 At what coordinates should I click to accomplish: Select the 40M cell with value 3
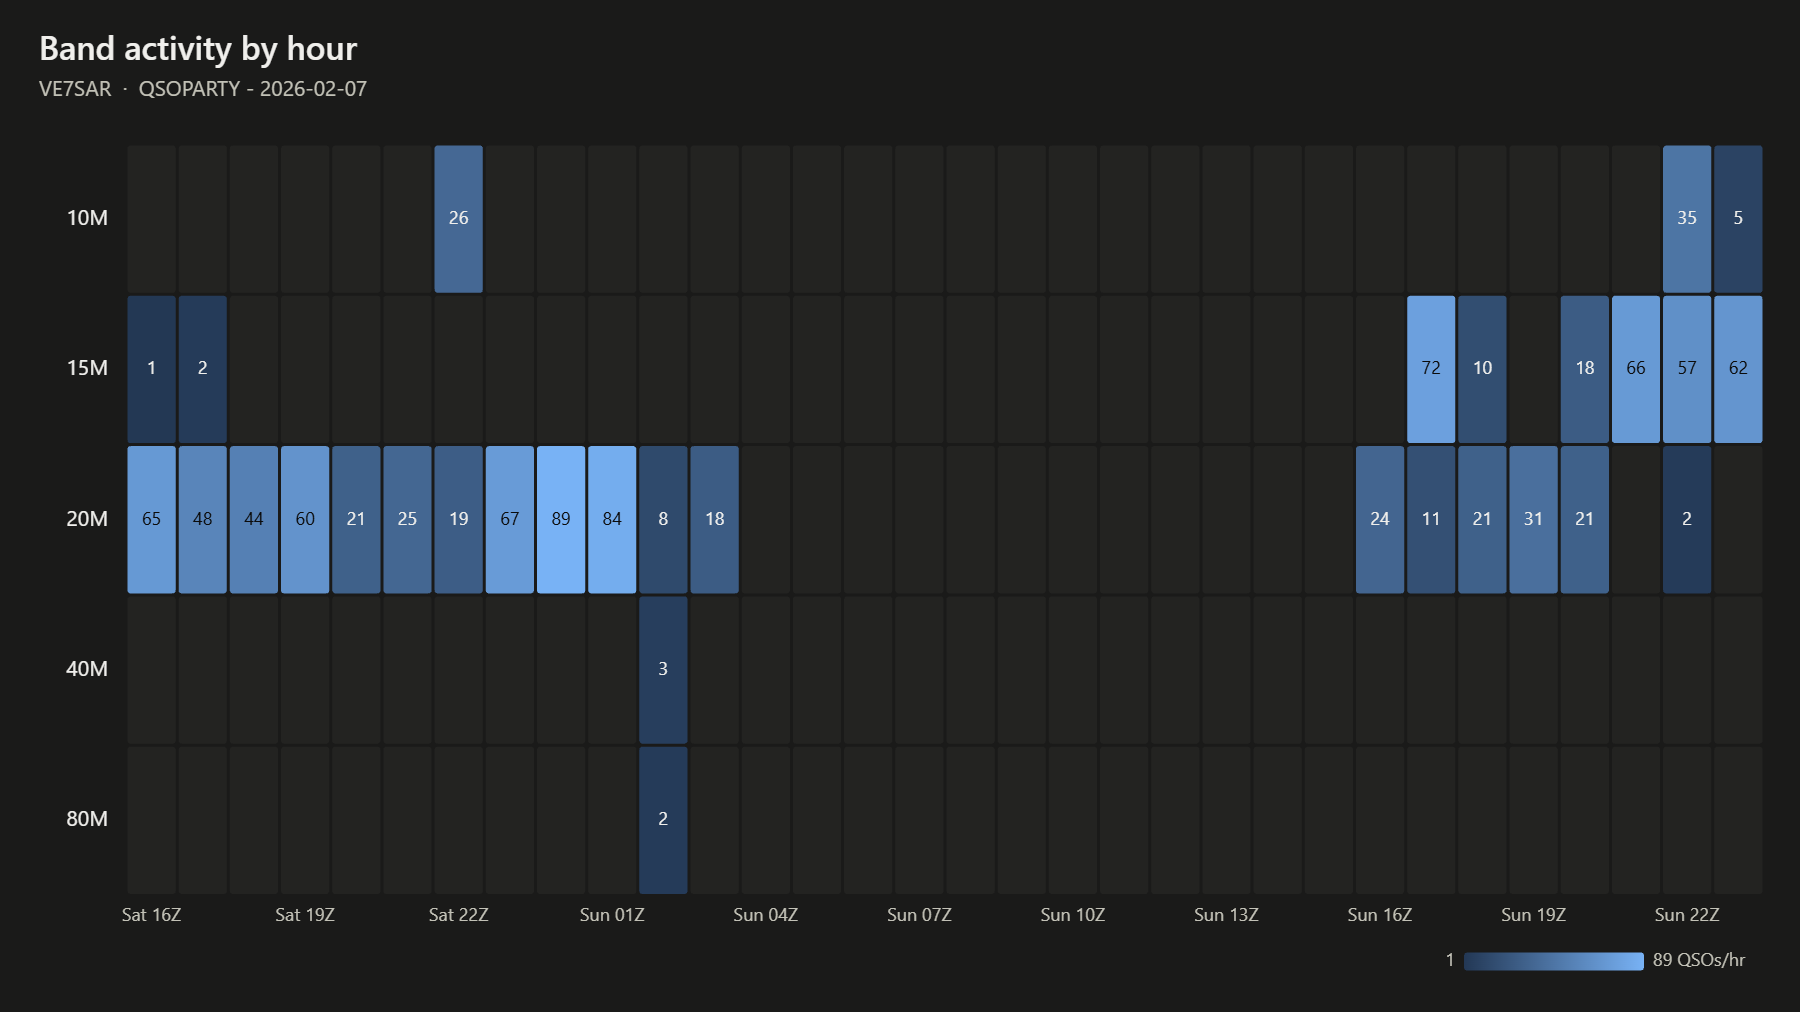click(663, 670)
